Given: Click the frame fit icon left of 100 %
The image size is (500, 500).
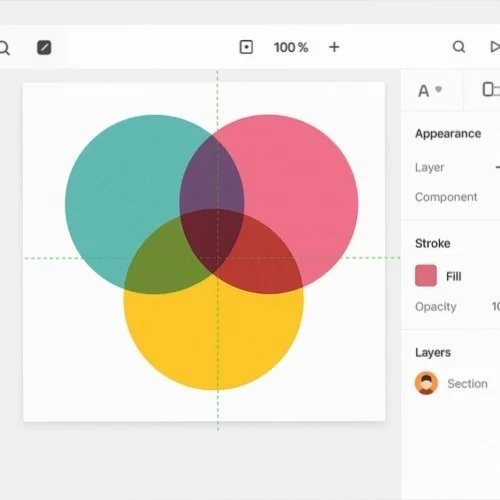Looking at the screenshot, I should (x=246, y=47).
